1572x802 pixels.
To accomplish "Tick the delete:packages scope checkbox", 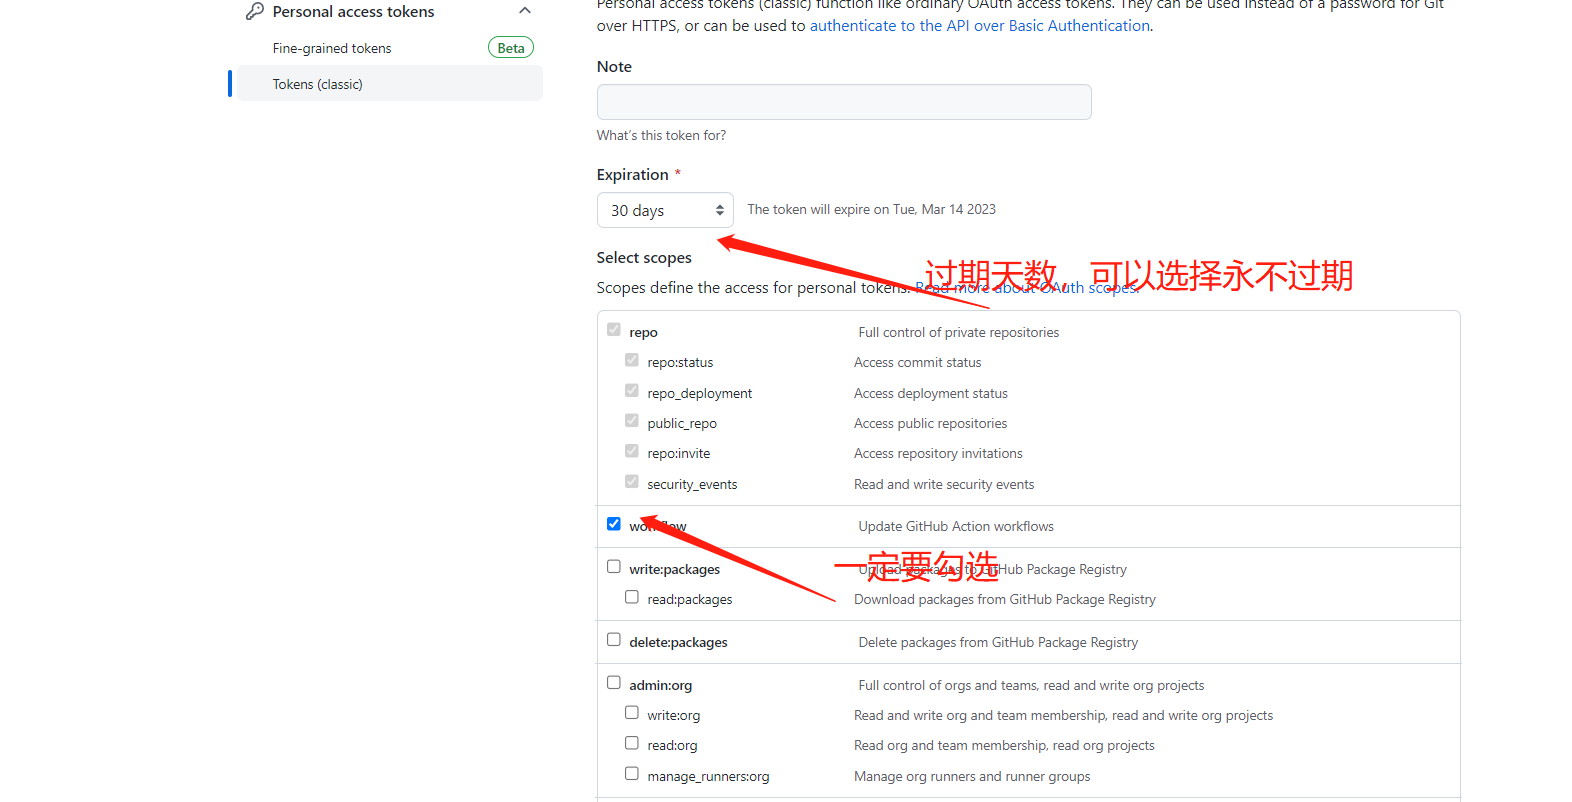I will 614,640.
